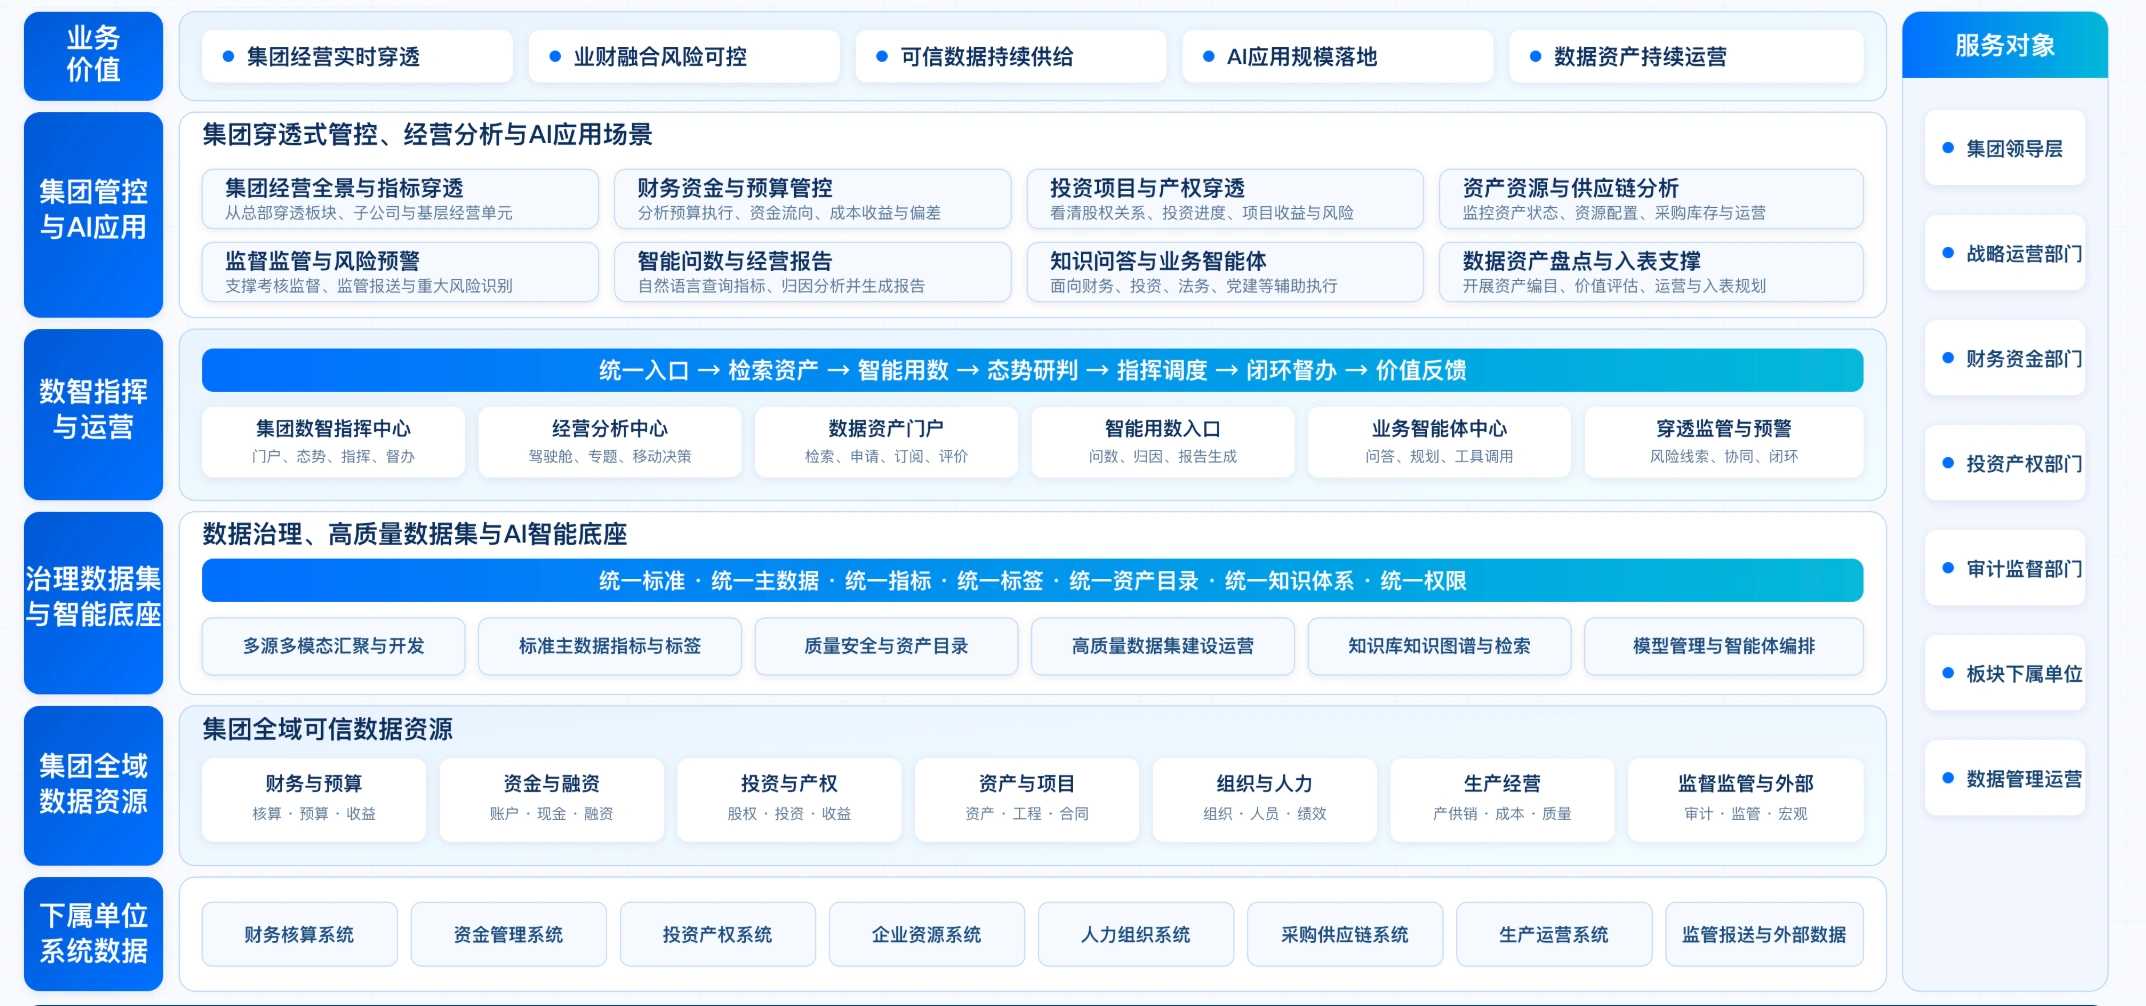Select 审计监督部门 service object
The height and width of the screenshot is (1006, 2146).
[x=2005, y=568]
